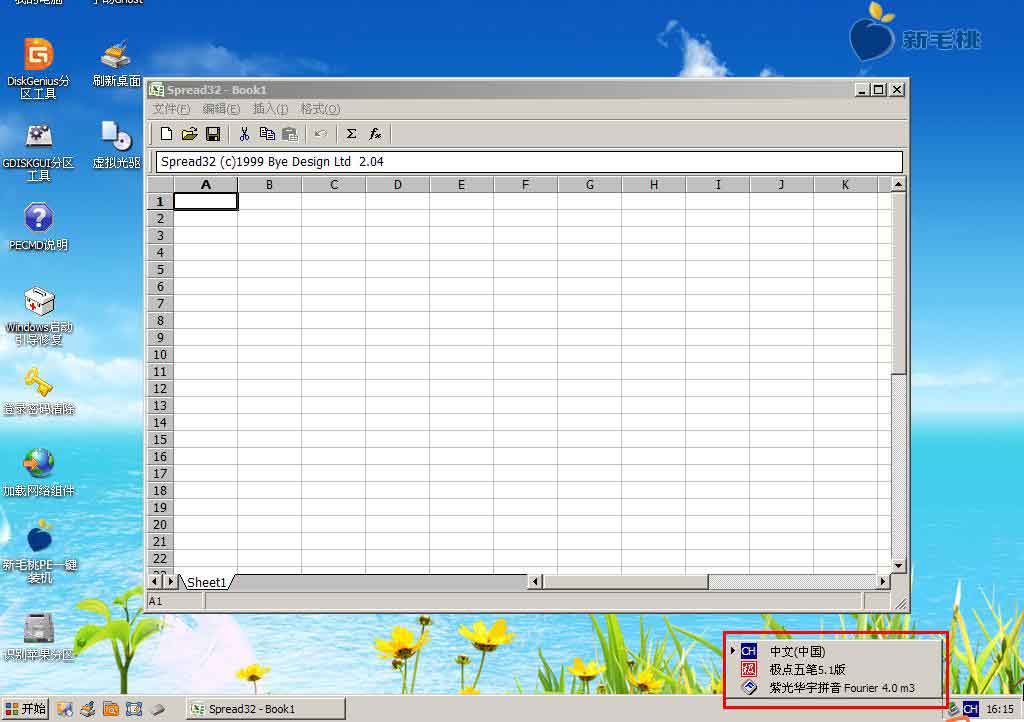The height and width of the screenshot is (722, 1024).
Task: Select column header C
Action: (x=334, y=185)
